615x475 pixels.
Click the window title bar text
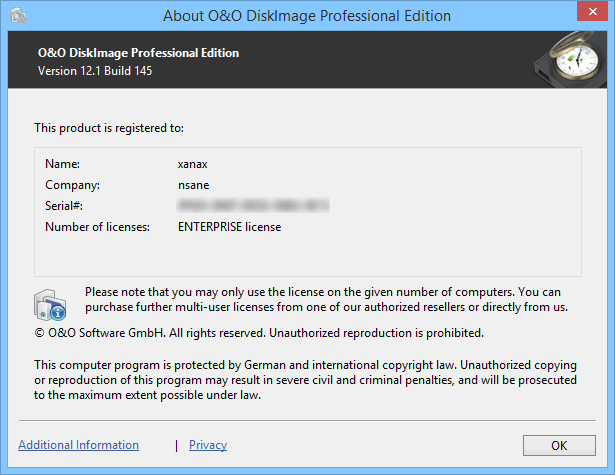pos(307,16)
